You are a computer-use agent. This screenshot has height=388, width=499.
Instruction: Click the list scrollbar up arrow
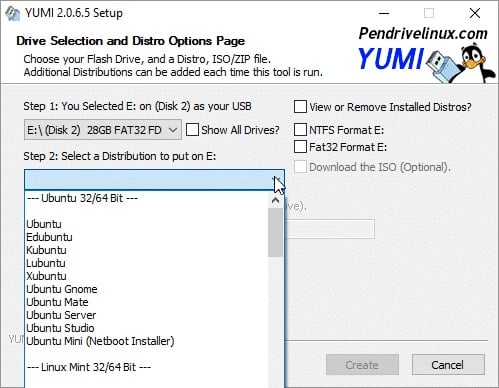(x=275, y=200)
